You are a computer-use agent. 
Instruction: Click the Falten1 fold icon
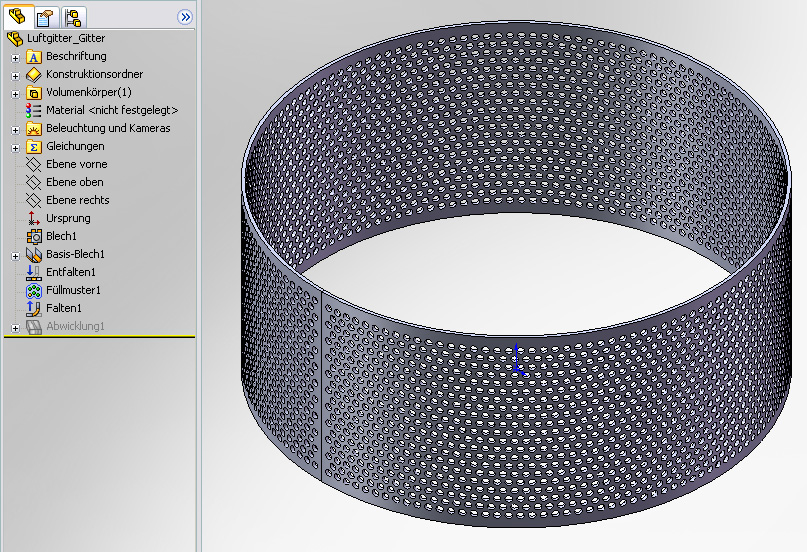coord(33,309)
